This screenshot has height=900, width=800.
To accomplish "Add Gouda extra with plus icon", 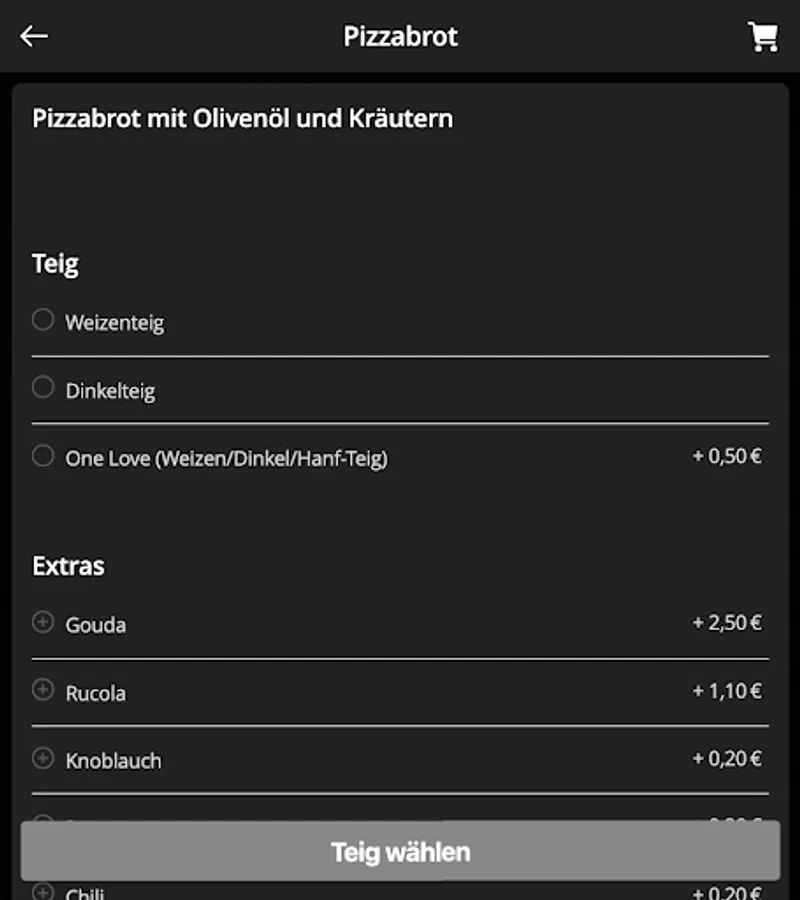I will (42, 623).
